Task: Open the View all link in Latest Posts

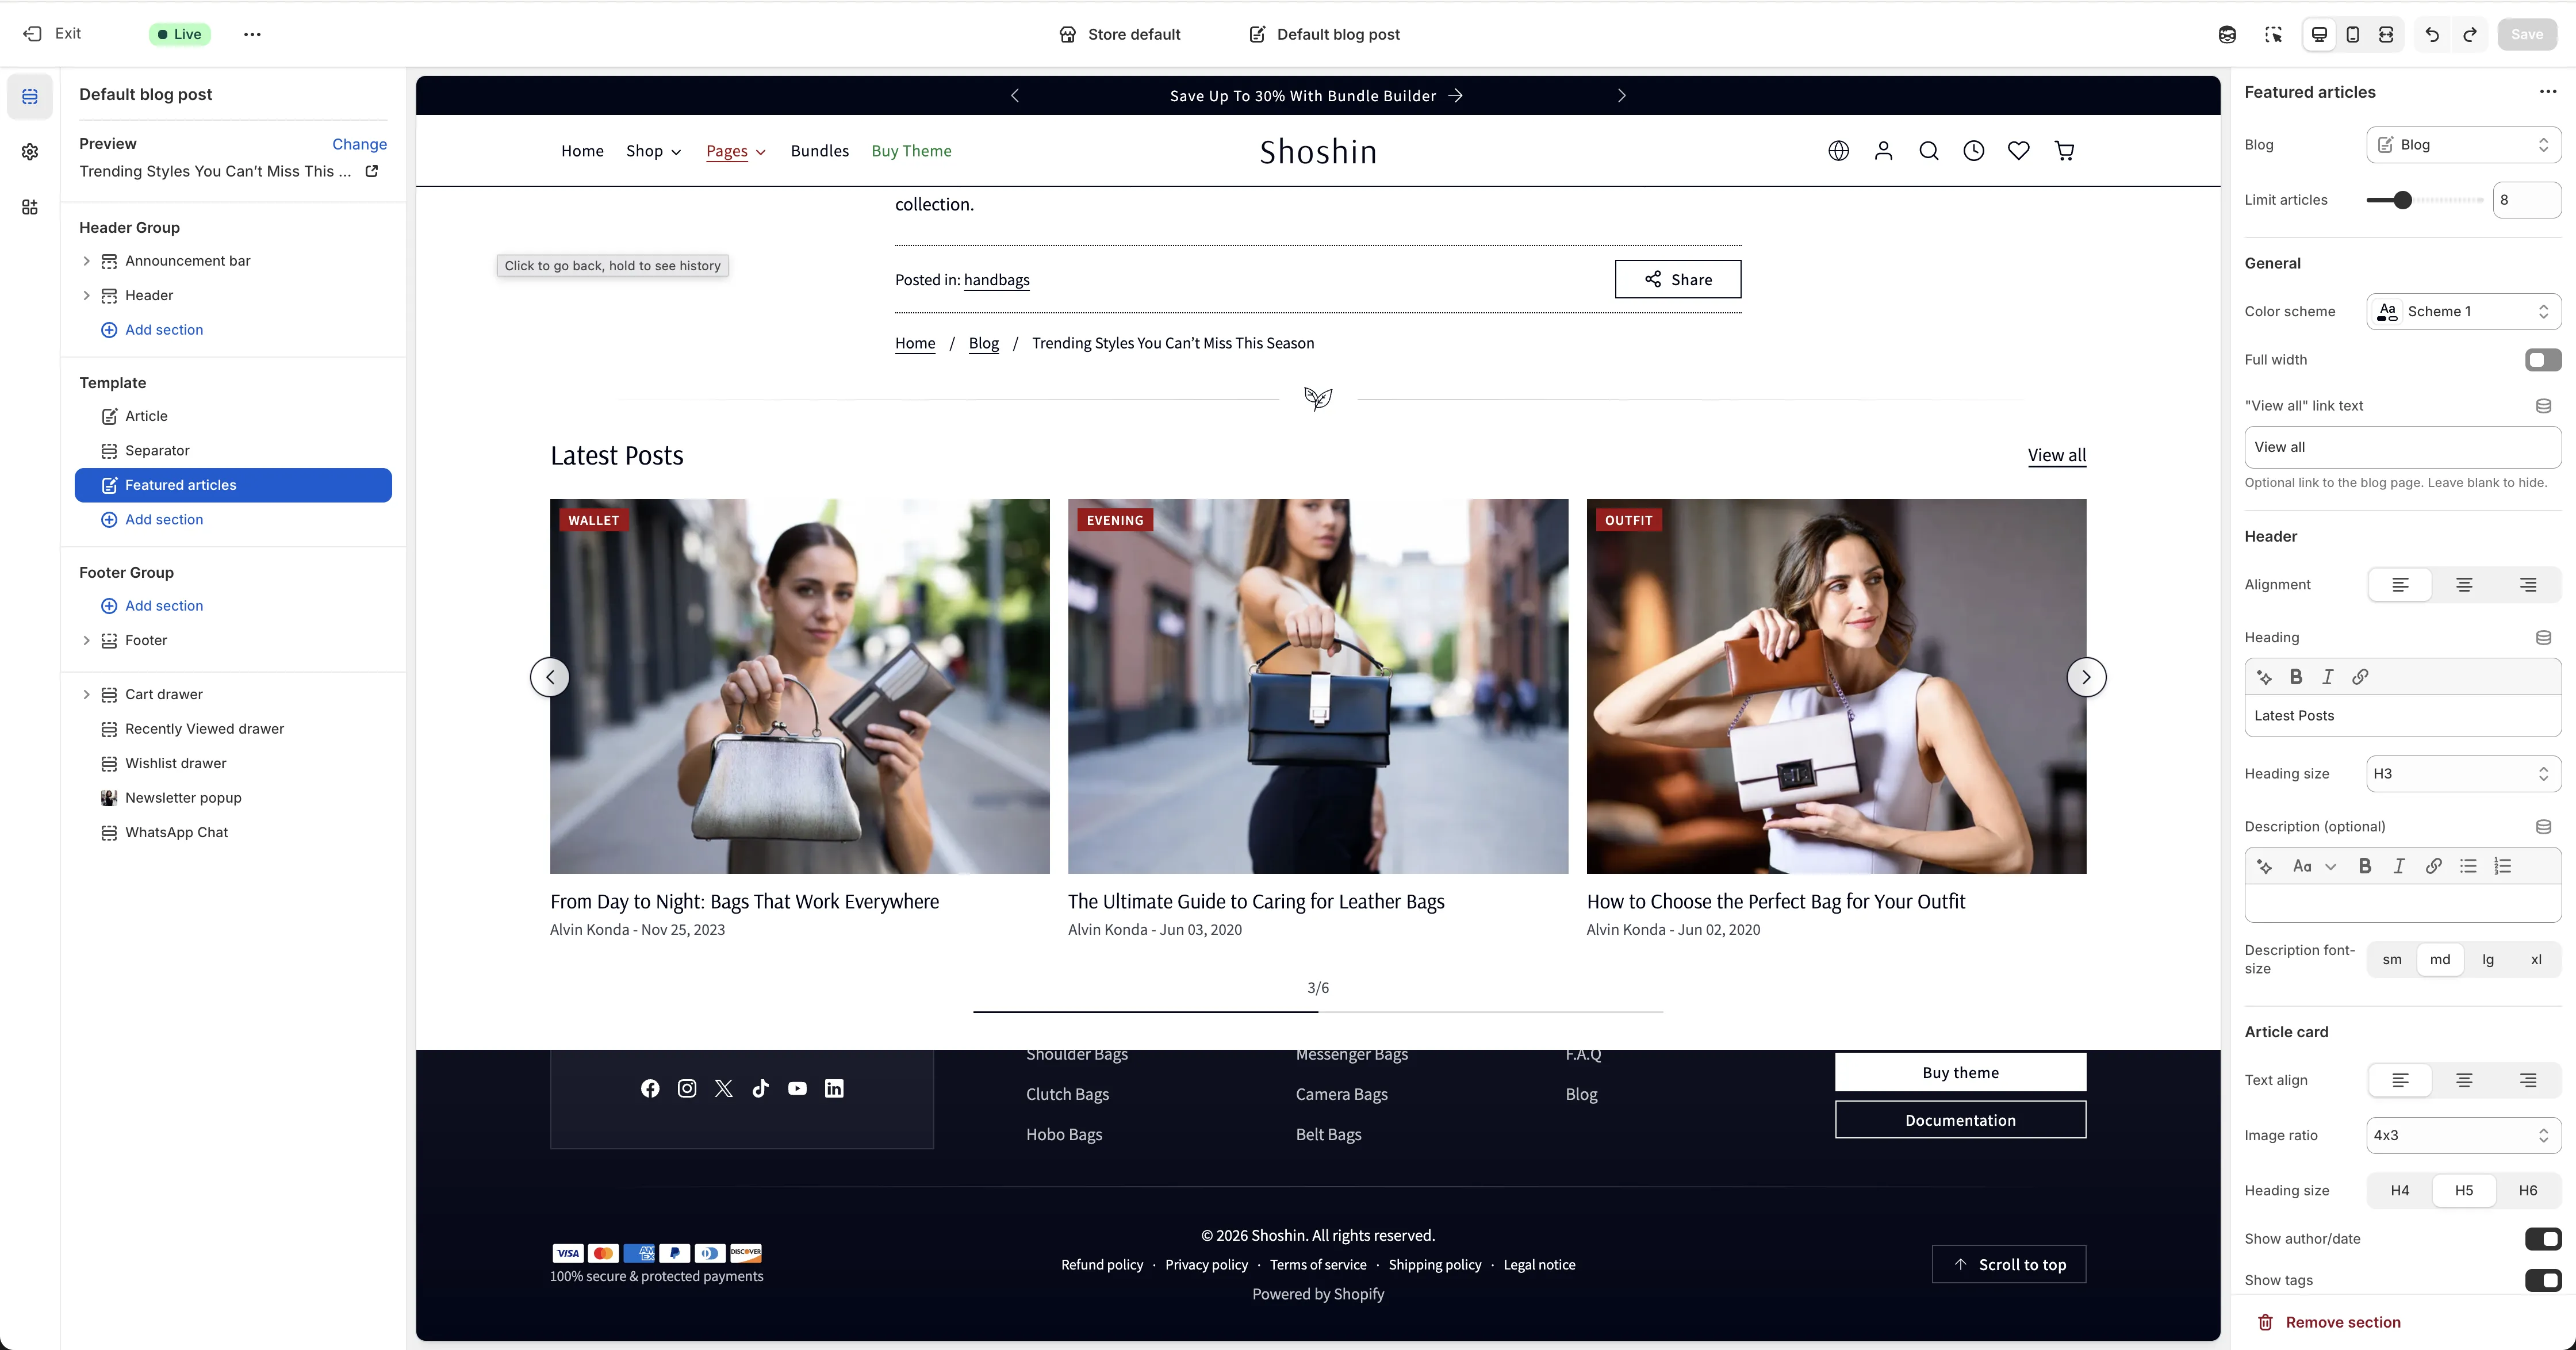Action: [2057, 455]
